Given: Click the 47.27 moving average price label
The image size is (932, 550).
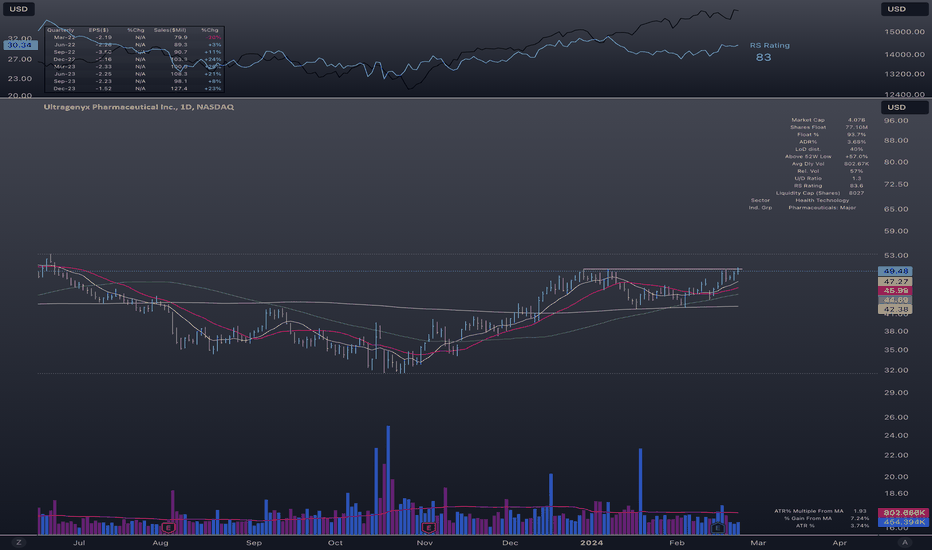Looking at the screenshot, I should (895, 281).
